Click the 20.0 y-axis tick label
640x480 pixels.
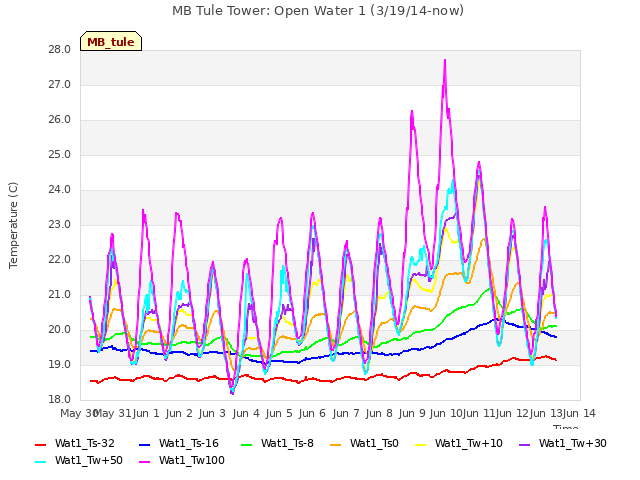60,330
